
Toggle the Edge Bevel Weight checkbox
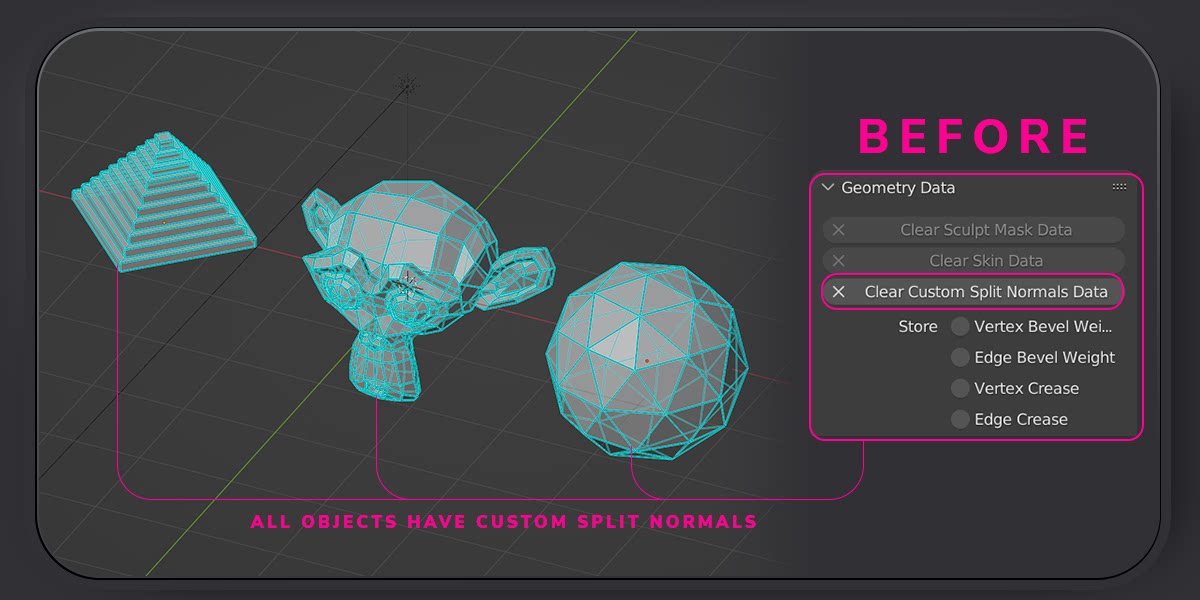point(960,358)
